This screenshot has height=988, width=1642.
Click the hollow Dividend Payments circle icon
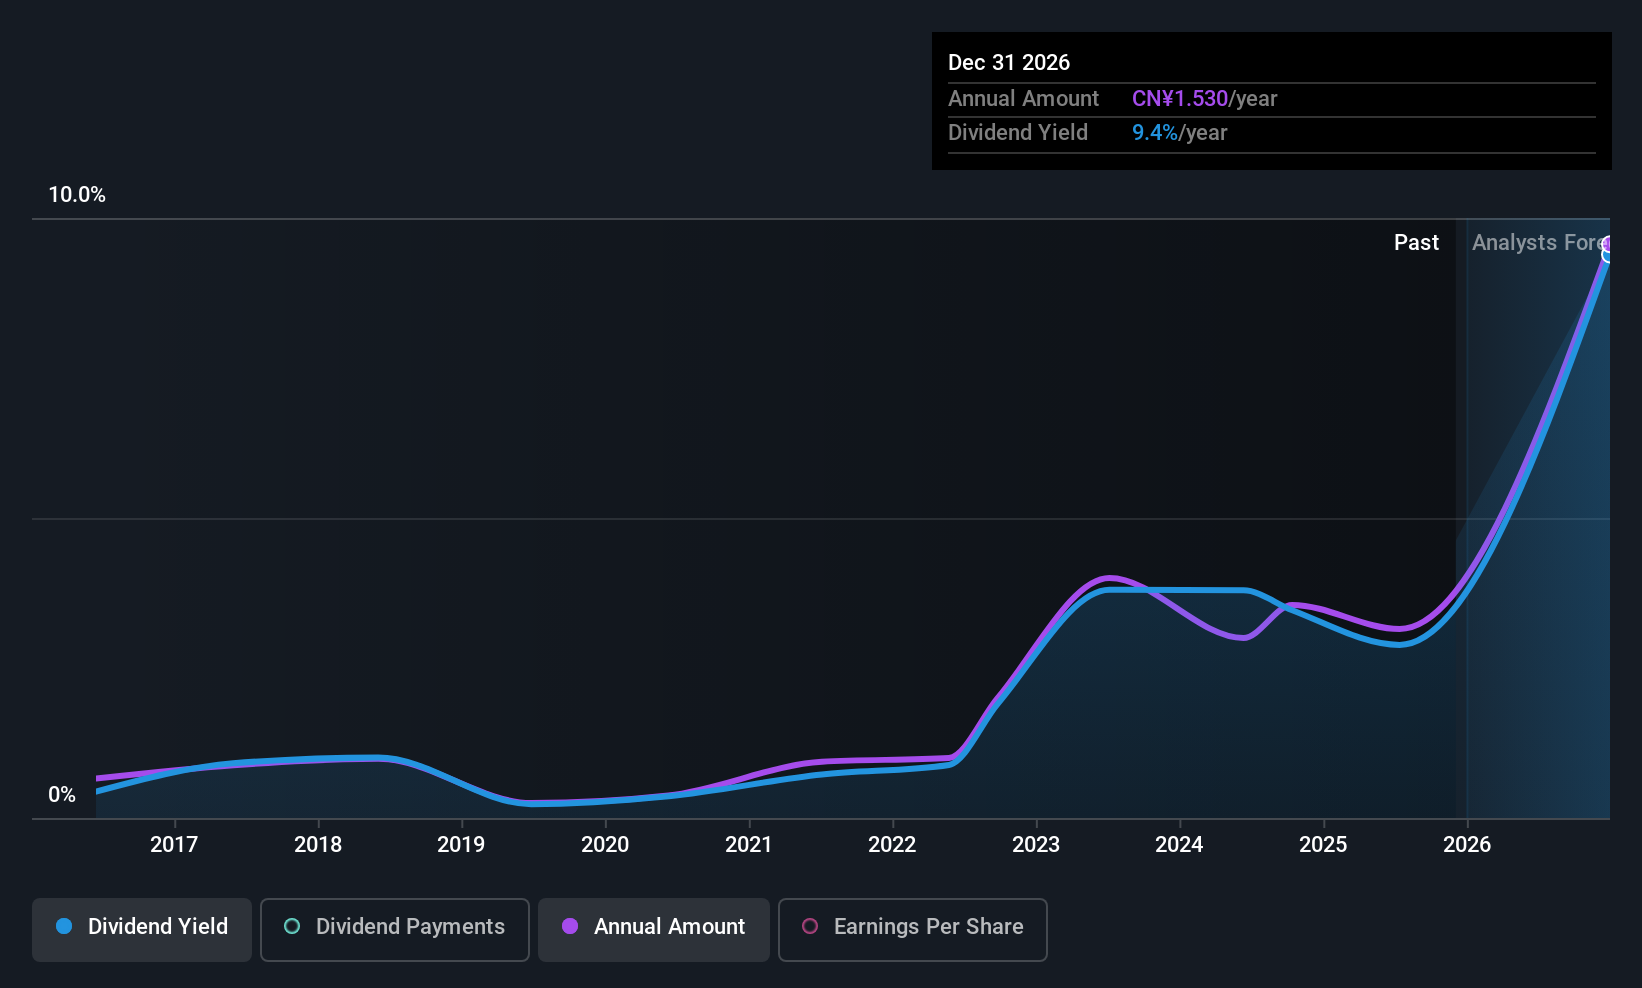tap(291, 927)
